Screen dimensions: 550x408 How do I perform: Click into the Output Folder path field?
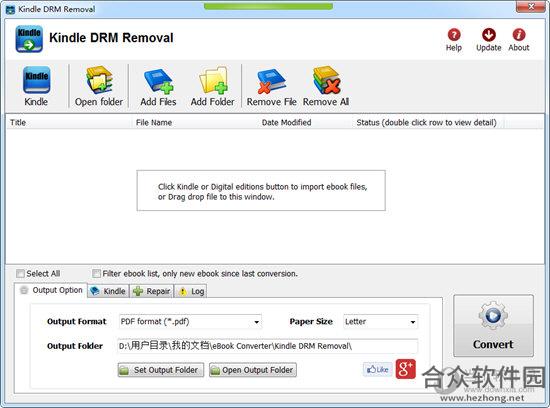[267, 346]
